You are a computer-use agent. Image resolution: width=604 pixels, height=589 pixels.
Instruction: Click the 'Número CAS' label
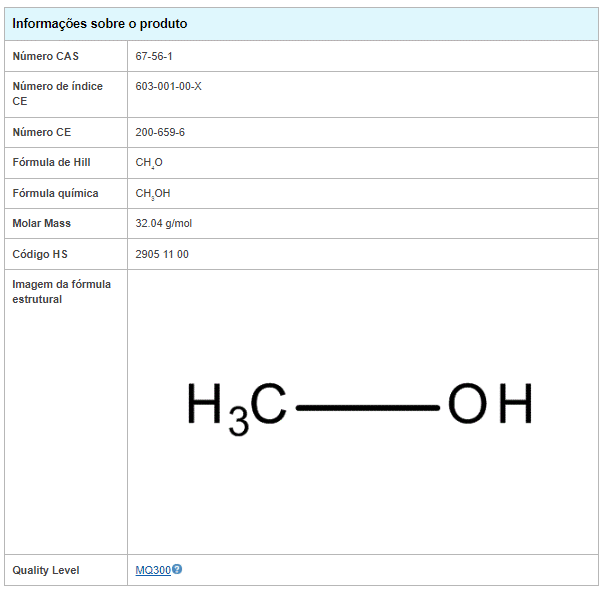(x=45, y=56)
